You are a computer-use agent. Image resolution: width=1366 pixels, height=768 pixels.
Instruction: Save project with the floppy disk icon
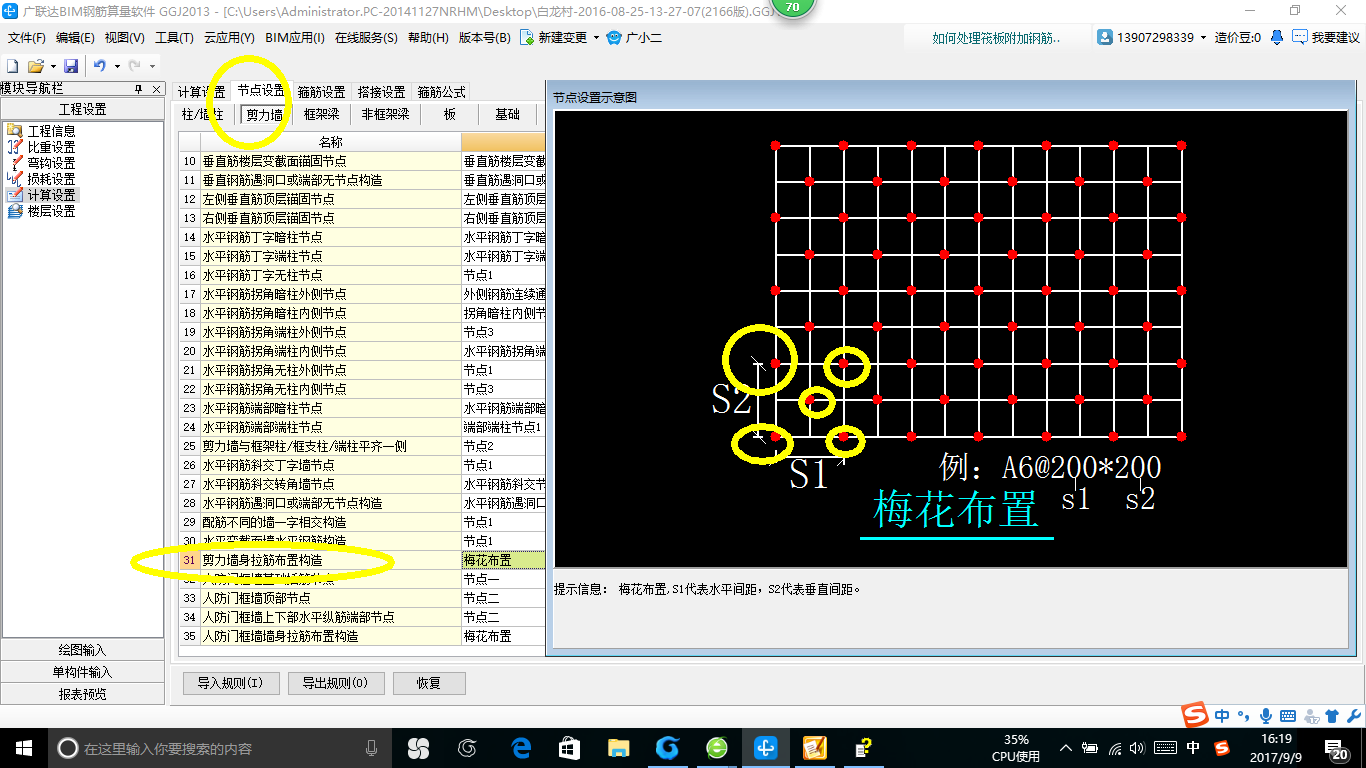pos(71,66)
